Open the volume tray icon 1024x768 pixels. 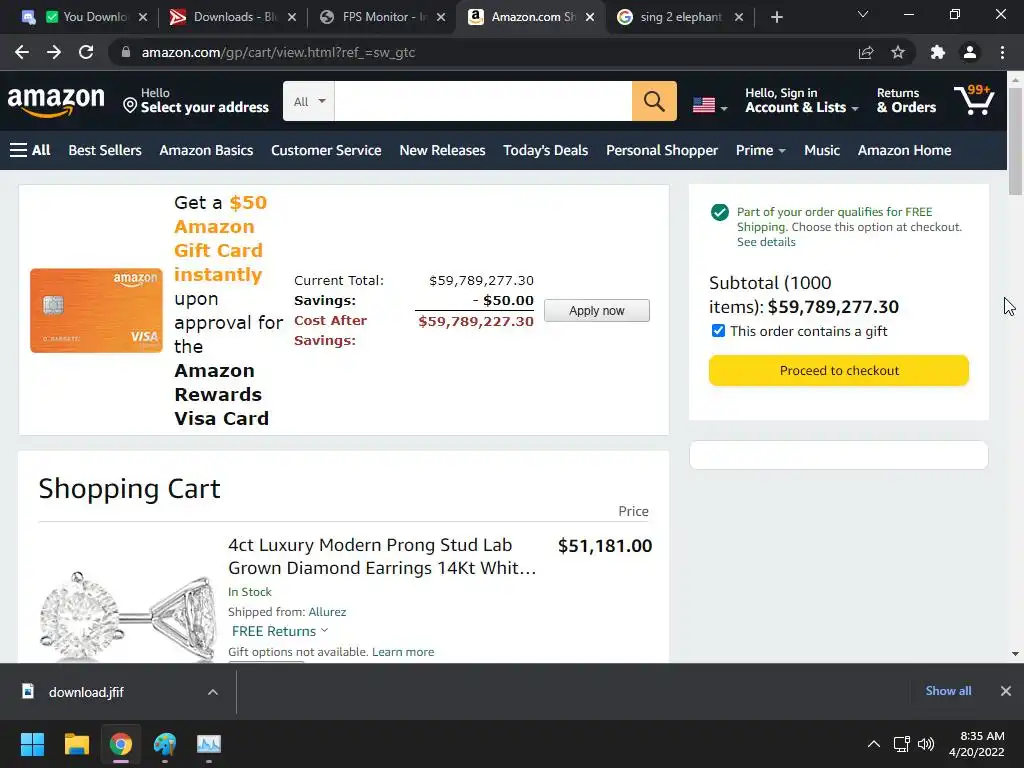click(925, 744)
